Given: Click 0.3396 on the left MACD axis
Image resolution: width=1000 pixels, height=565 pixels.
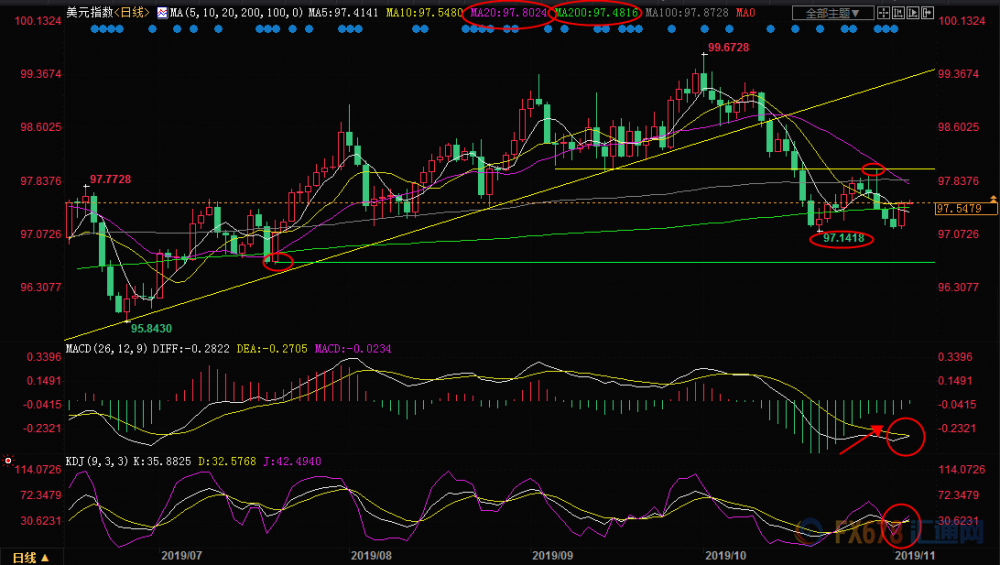Looking at the screenshot, I should pyautogui.click(x=44, y=357).
